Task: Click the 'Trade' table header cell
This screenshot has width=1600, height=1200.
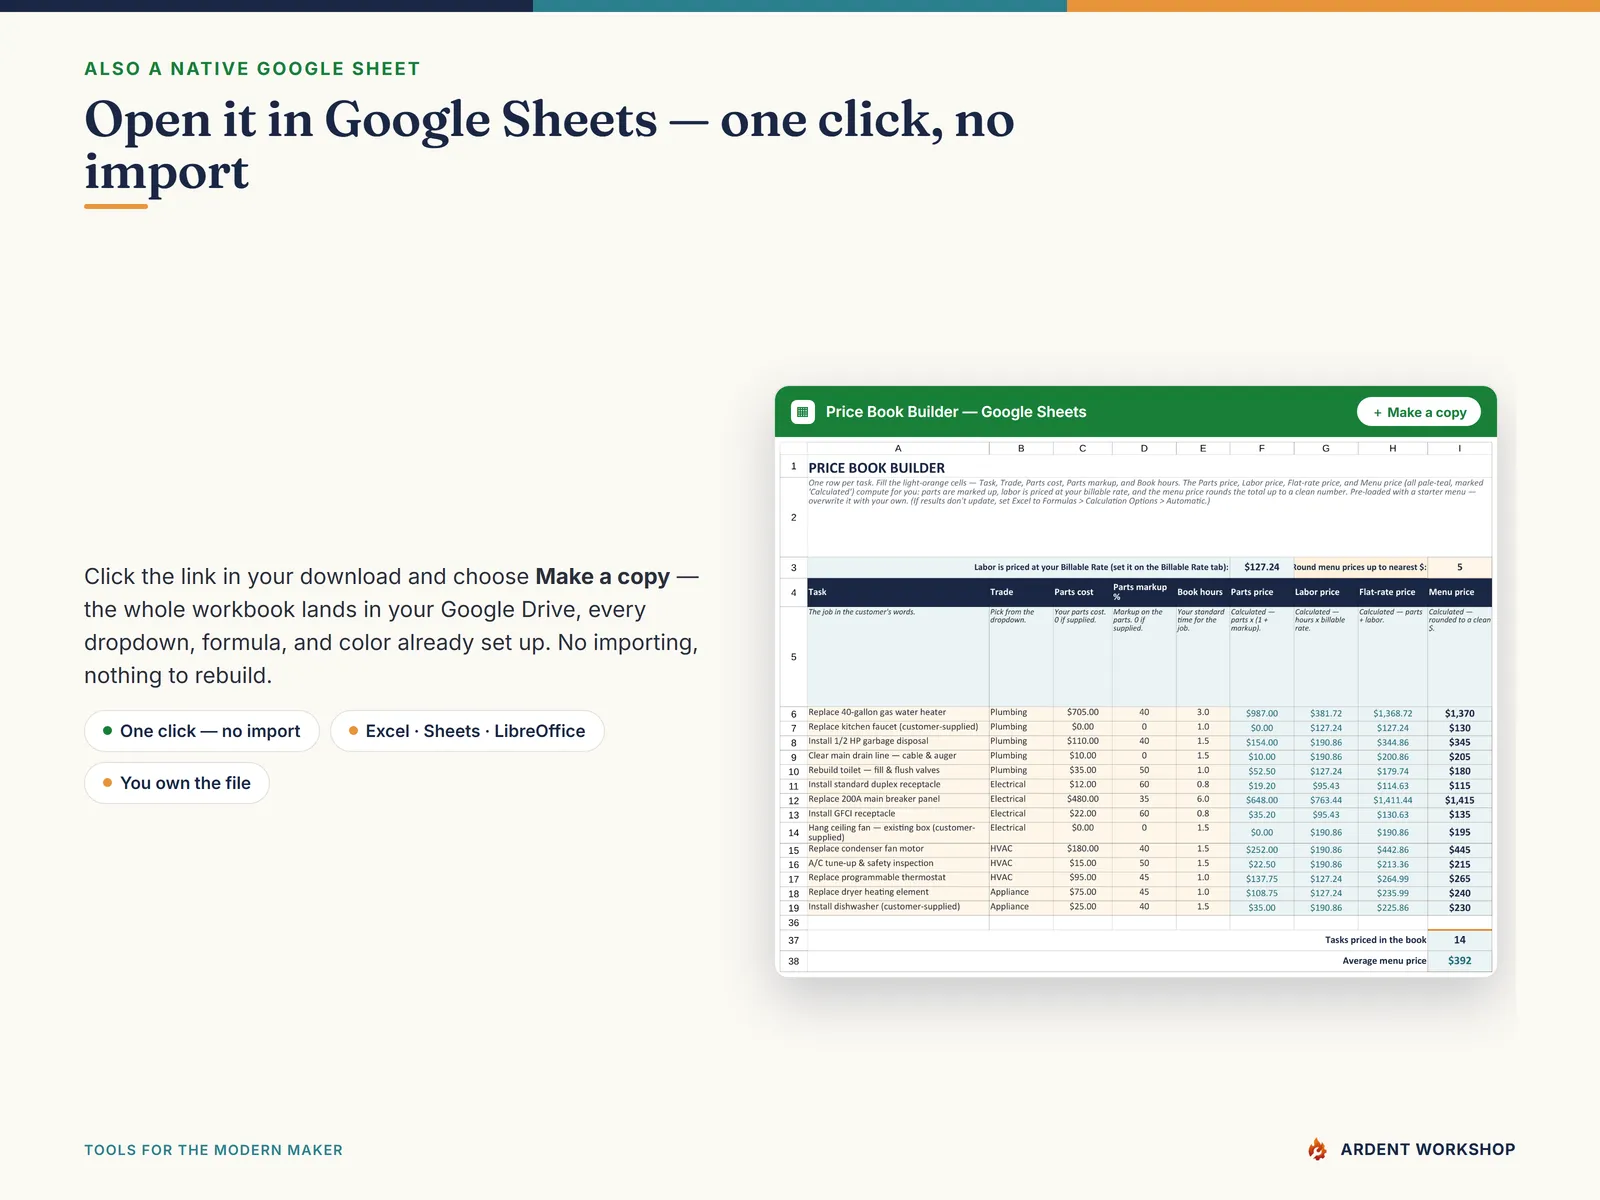Action: click(x=1021, y=592)
